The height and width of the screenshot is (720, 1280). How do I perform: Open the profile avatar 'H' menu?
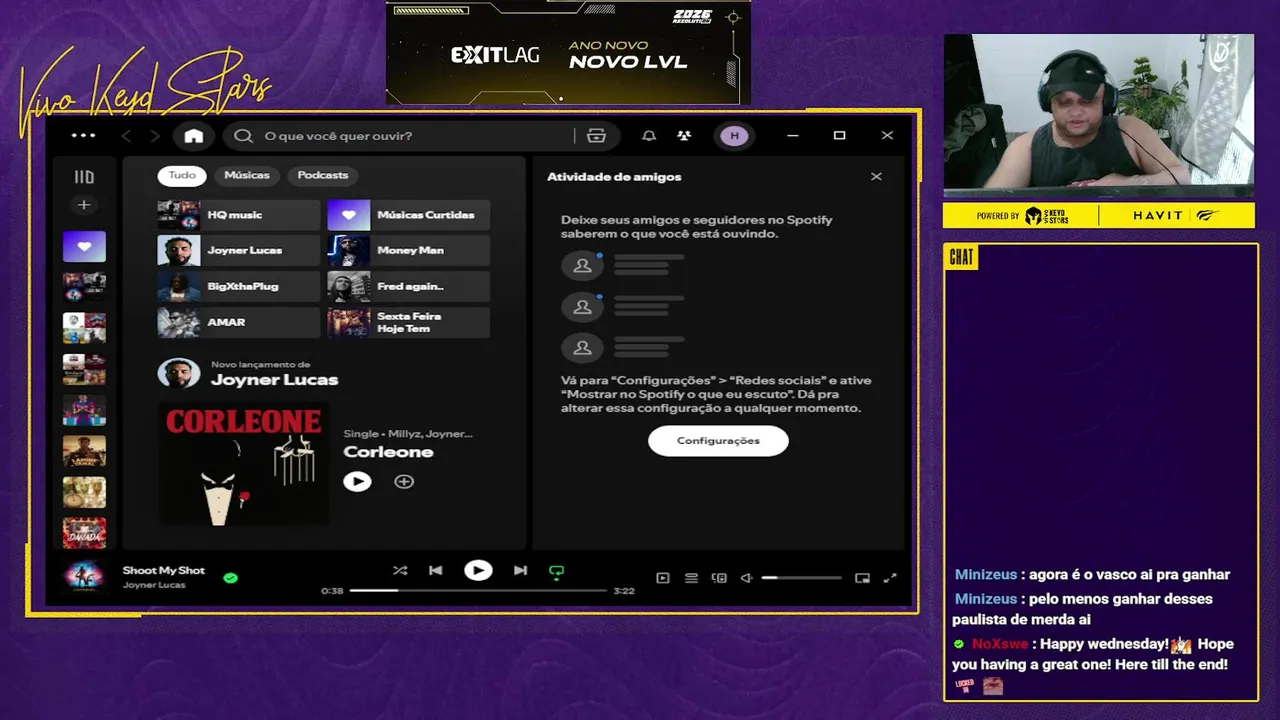pyautogui.click(x=734, y=136)
